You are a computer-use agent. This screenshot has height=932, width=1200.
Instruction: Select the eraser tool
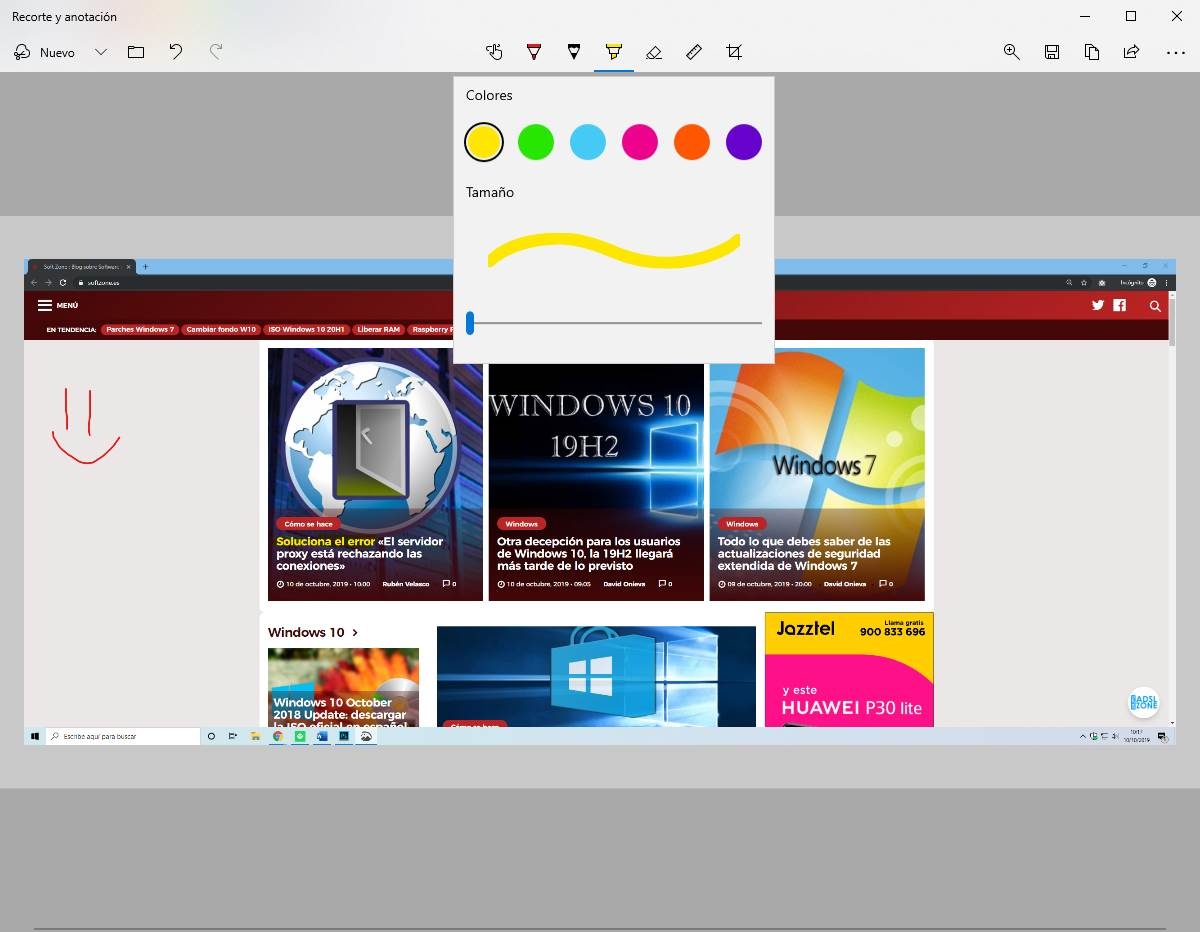(654, 52)
